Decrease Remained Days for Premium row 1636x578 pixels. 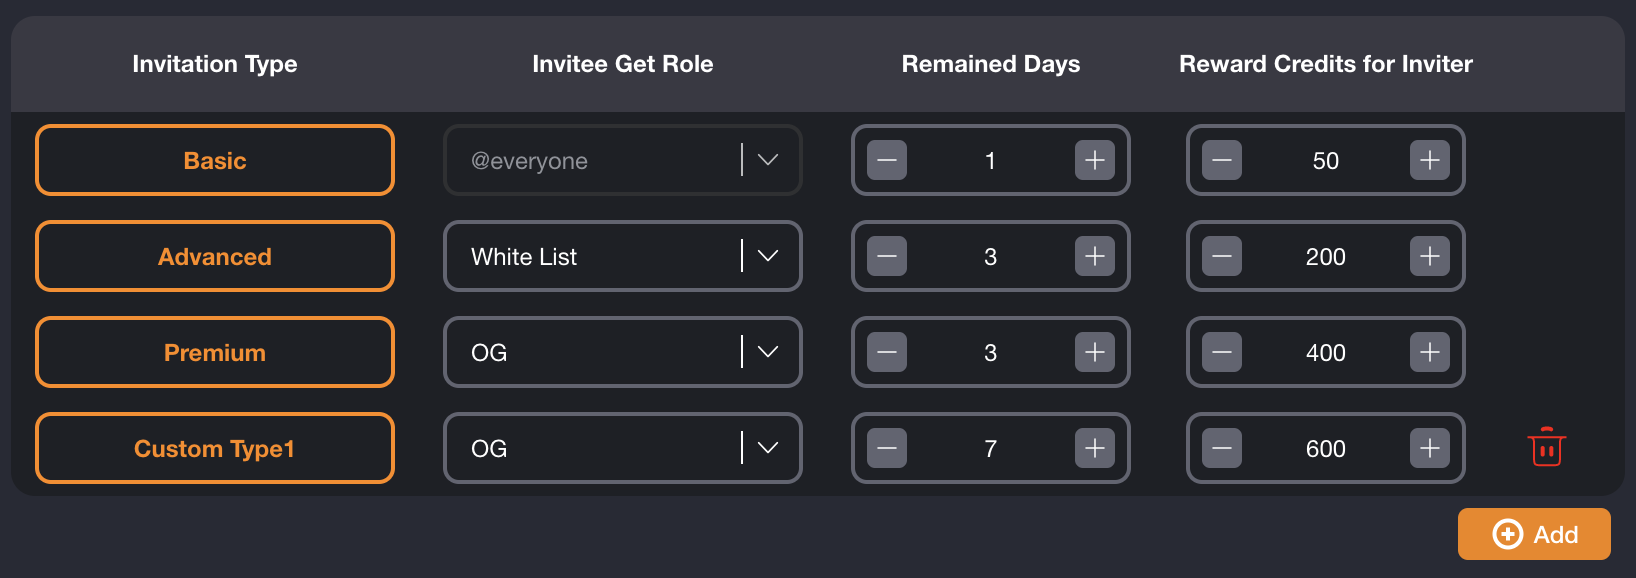click(887, 352)
